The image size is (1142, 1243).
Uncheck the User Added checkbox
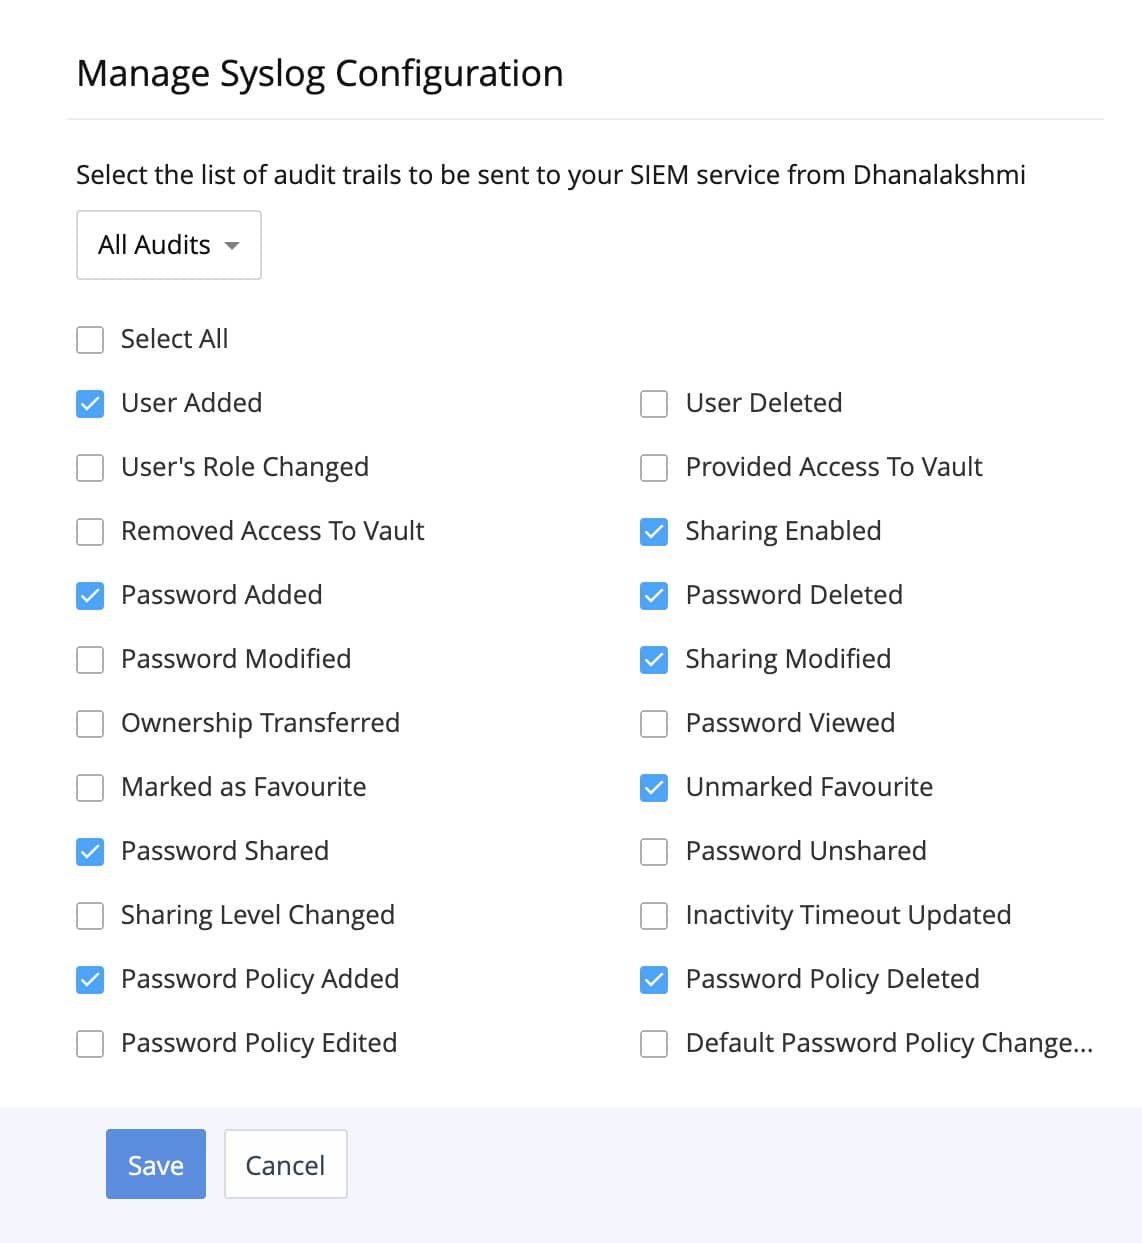point(90,404)
